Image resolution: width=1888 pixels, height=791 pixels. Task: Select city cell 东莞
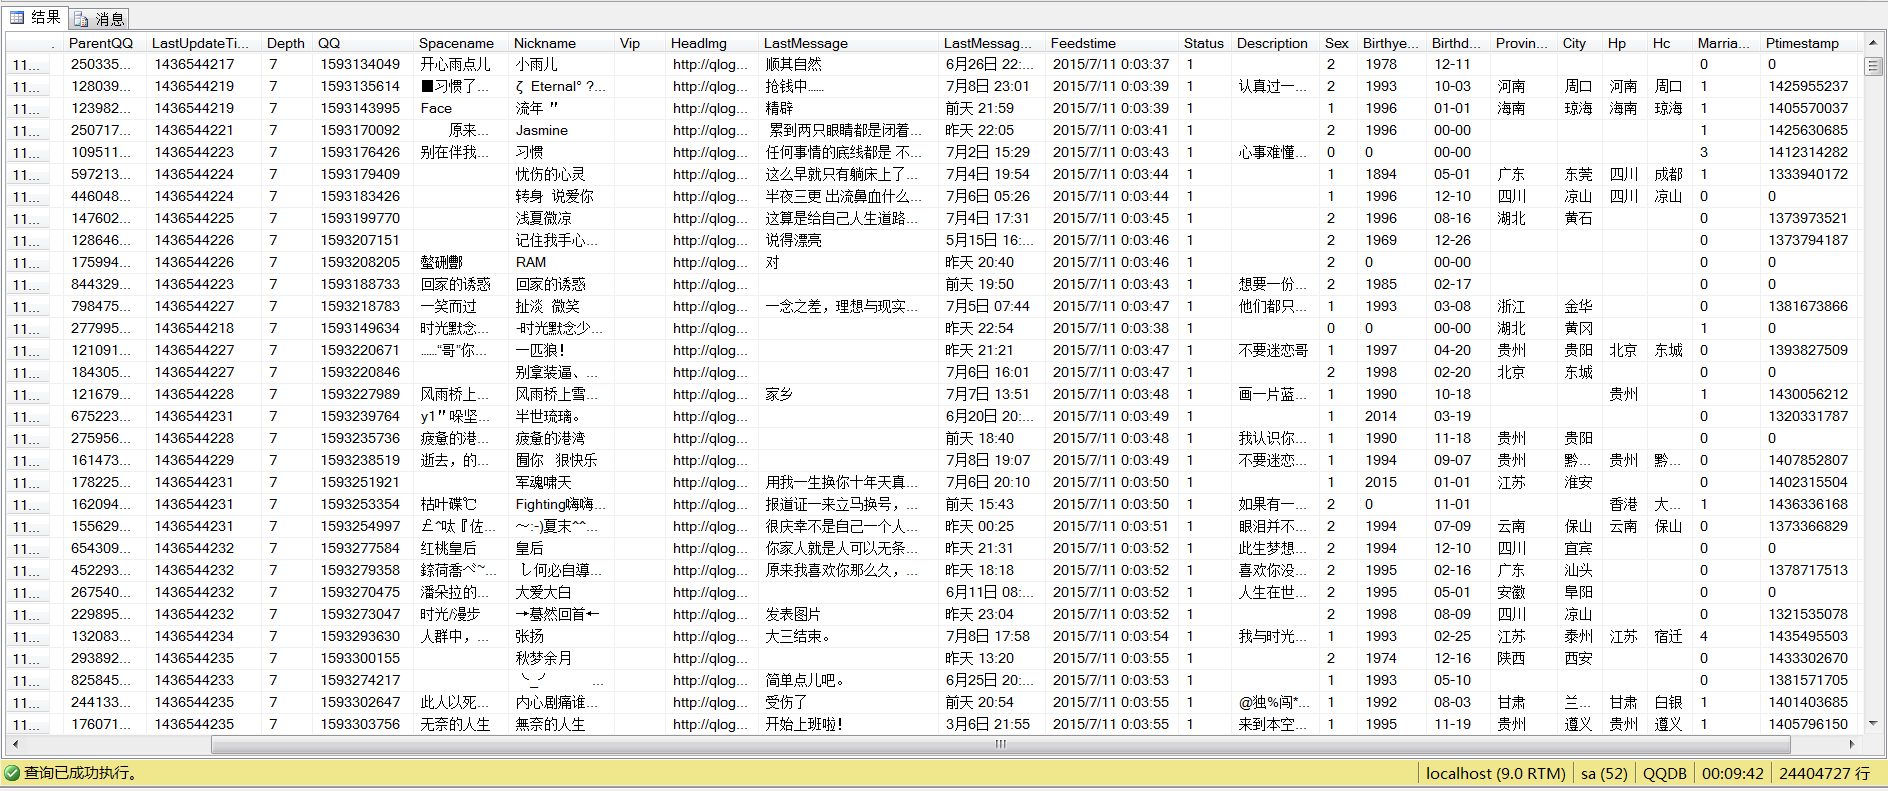click(x=1579, y=174)
